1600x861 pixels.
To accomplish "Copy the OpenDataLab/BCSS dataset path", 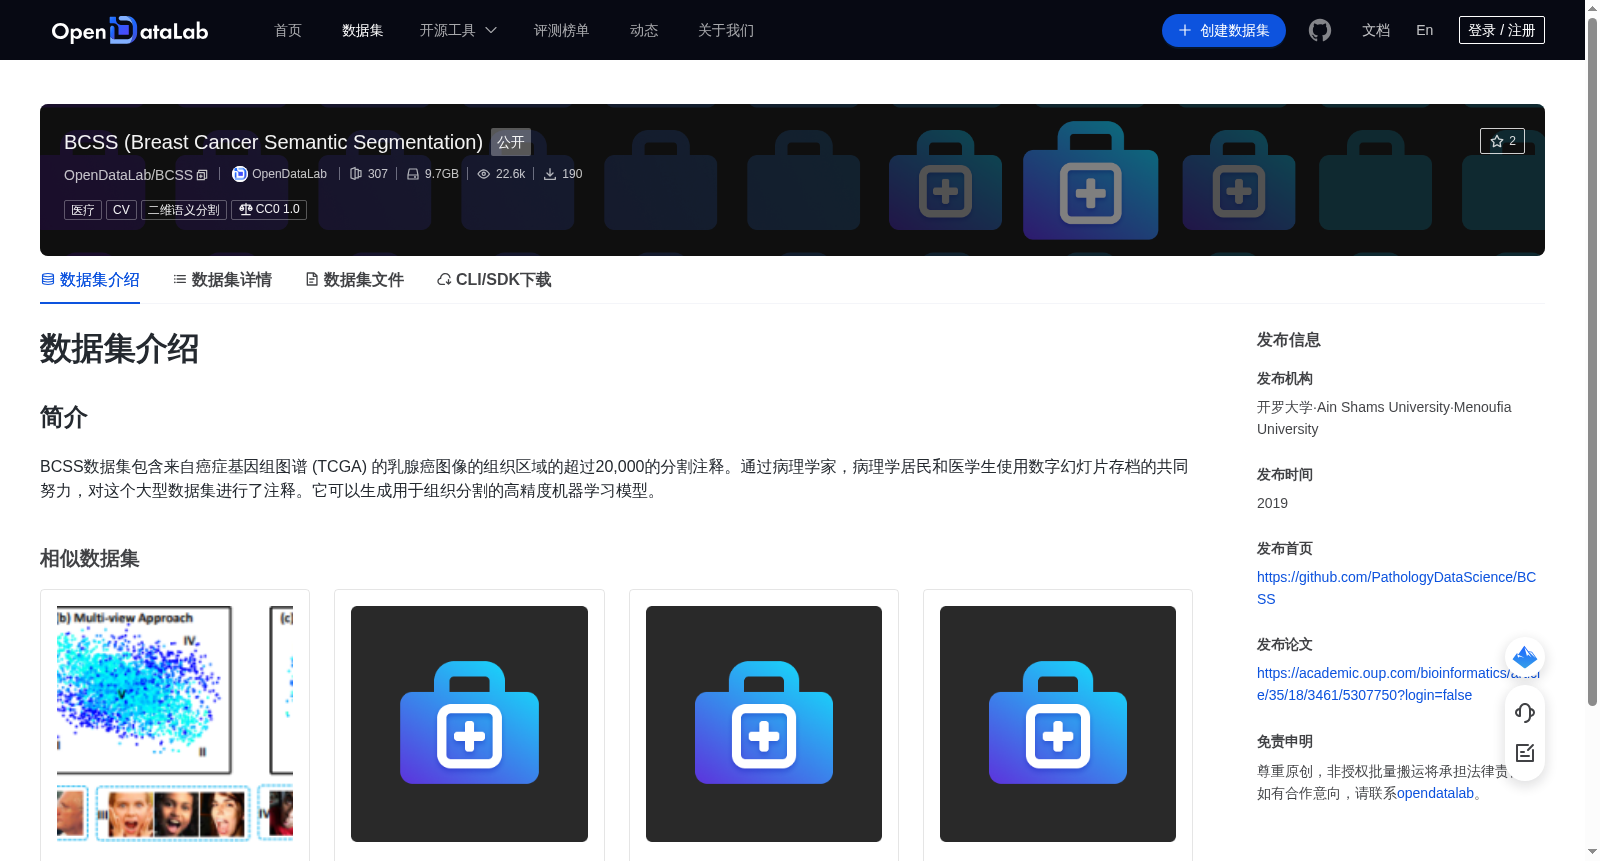I will (202, 175).
